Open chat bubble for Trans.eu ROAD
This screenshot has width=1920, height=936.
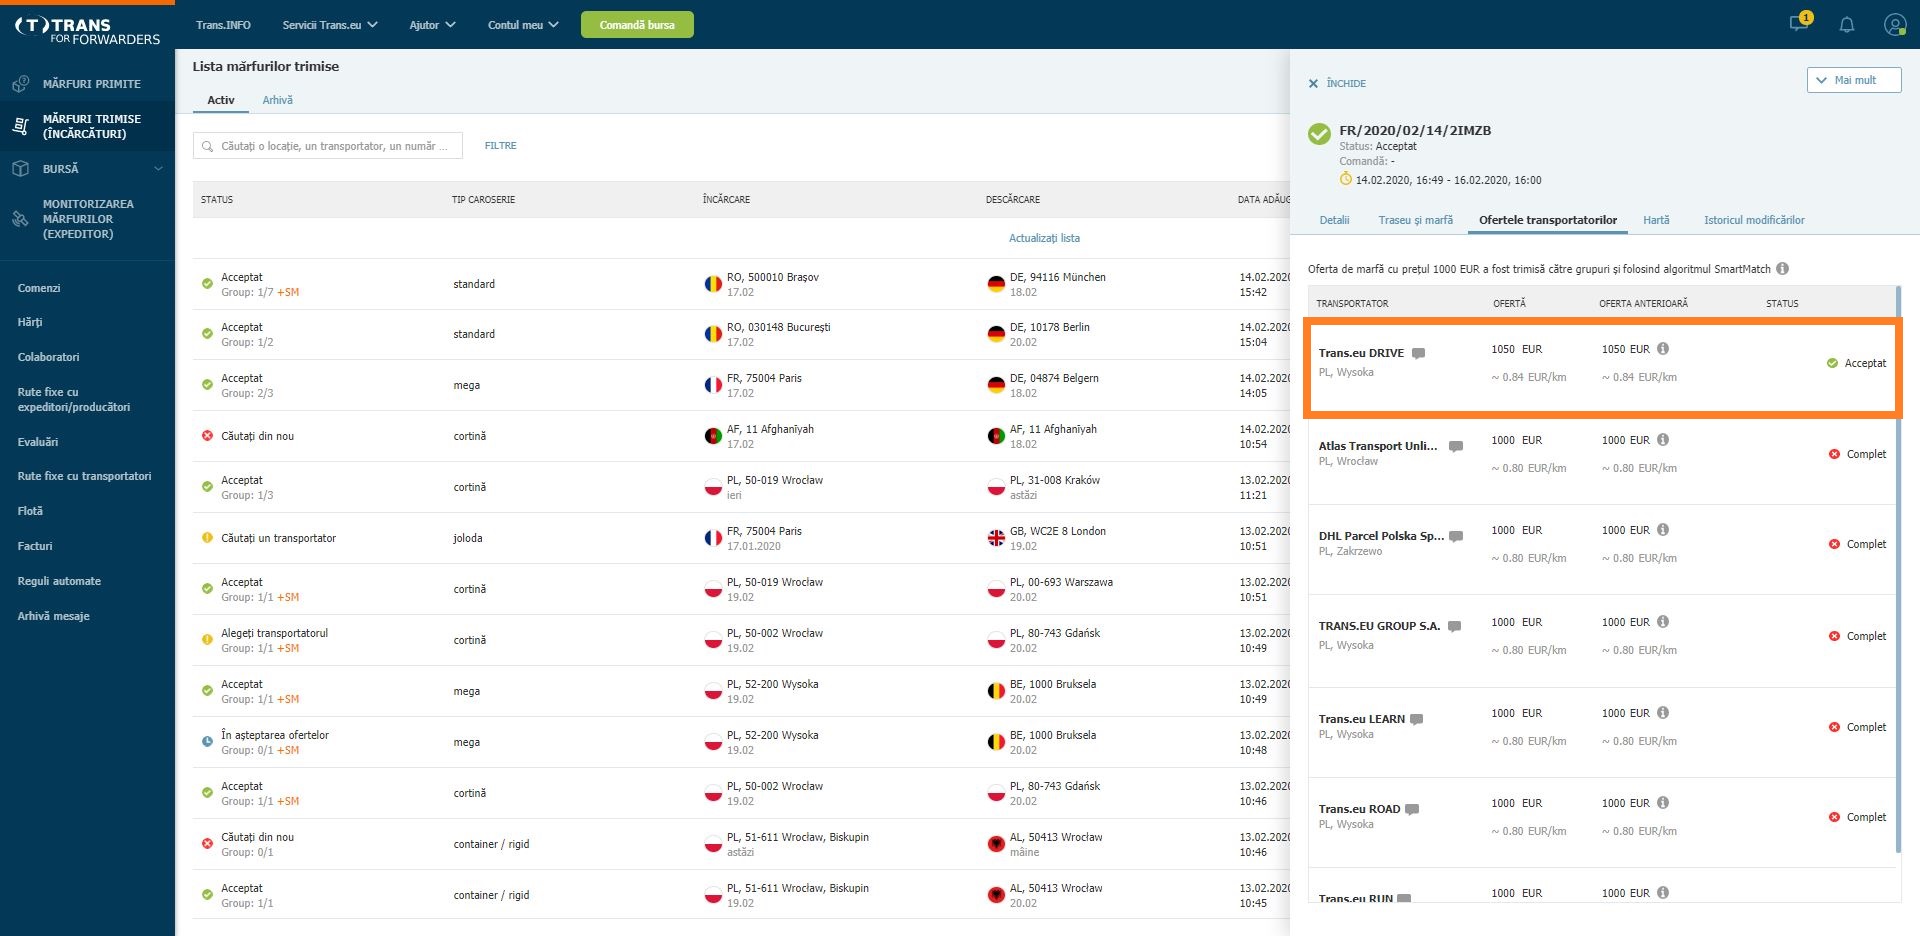tap(1412, 809)
